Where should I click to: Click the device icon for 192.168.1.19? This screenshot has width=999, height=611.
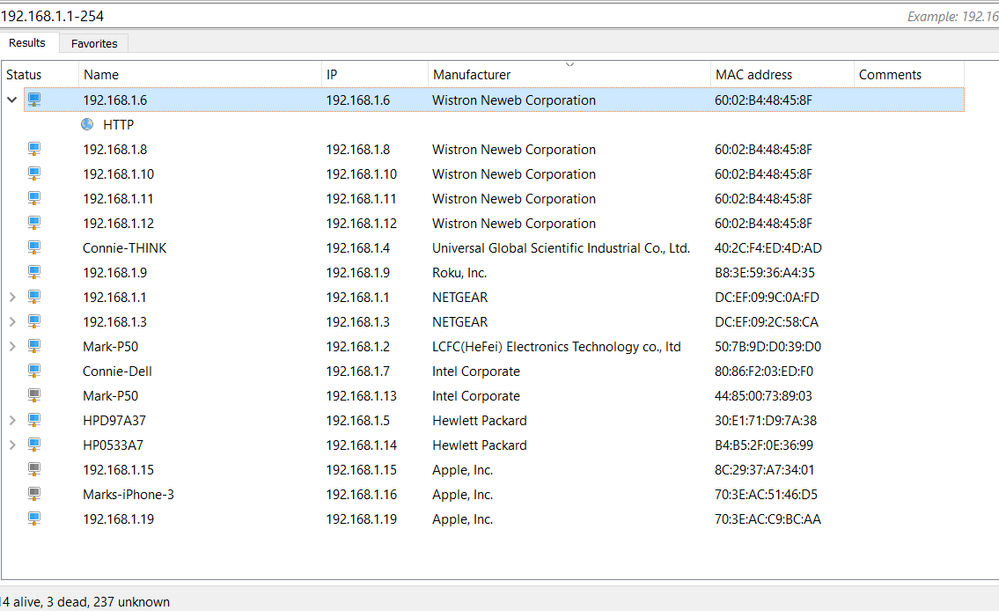pos(34,519)
